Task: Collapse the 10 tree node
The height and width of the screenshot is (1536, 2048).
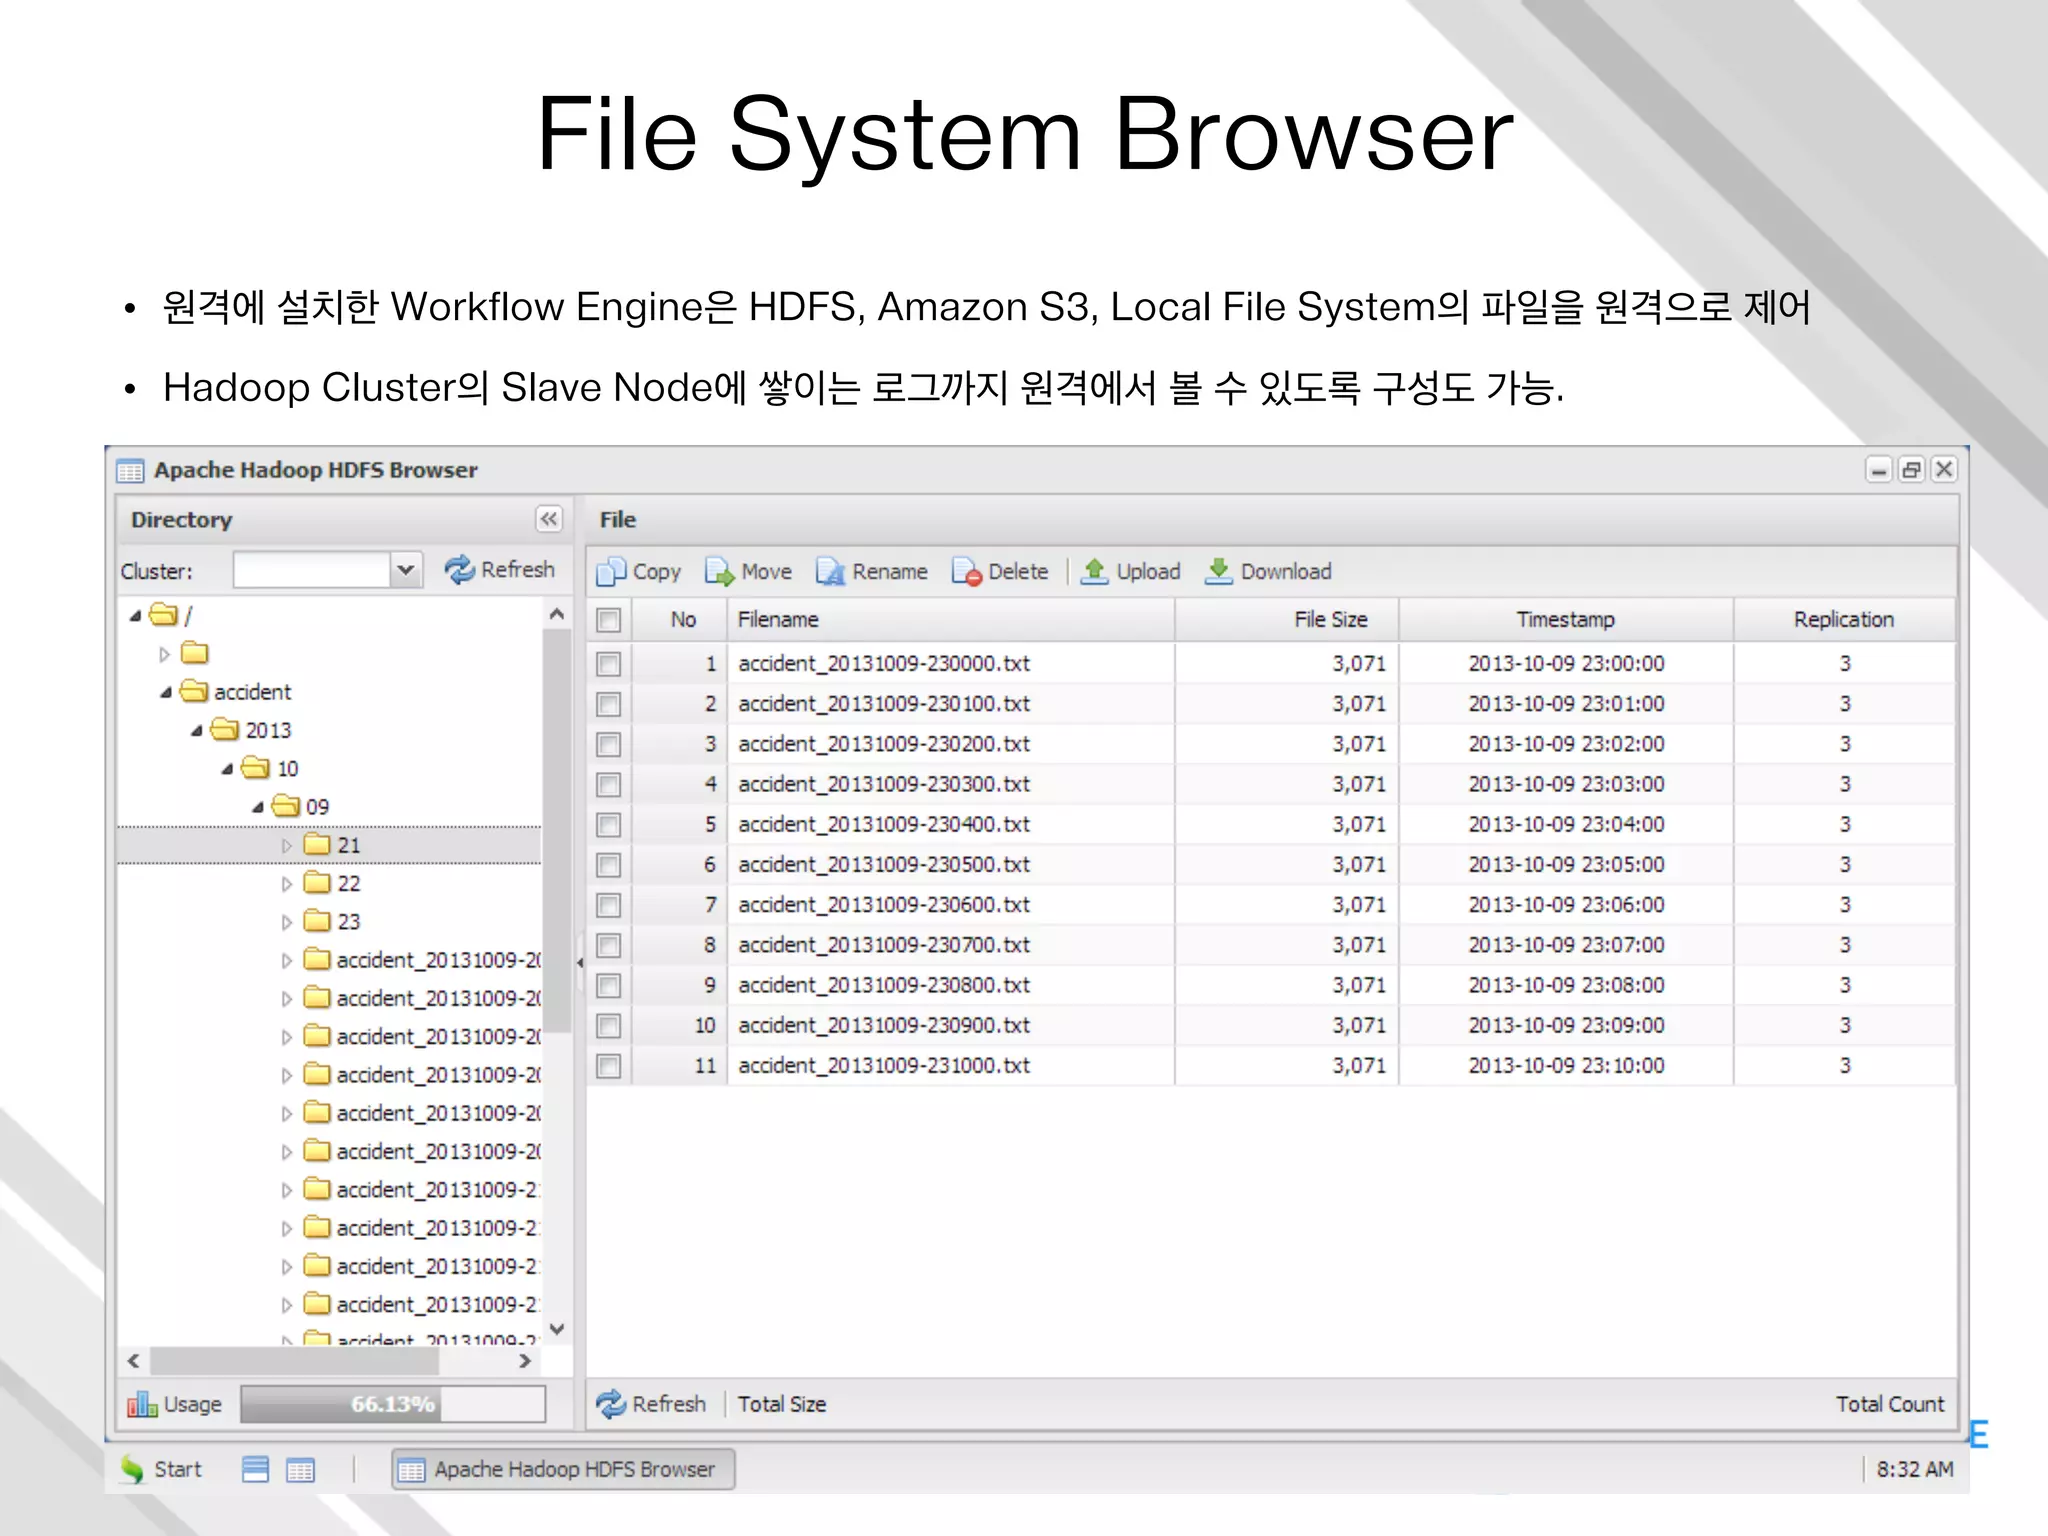Action: click(x=228, y=769)
